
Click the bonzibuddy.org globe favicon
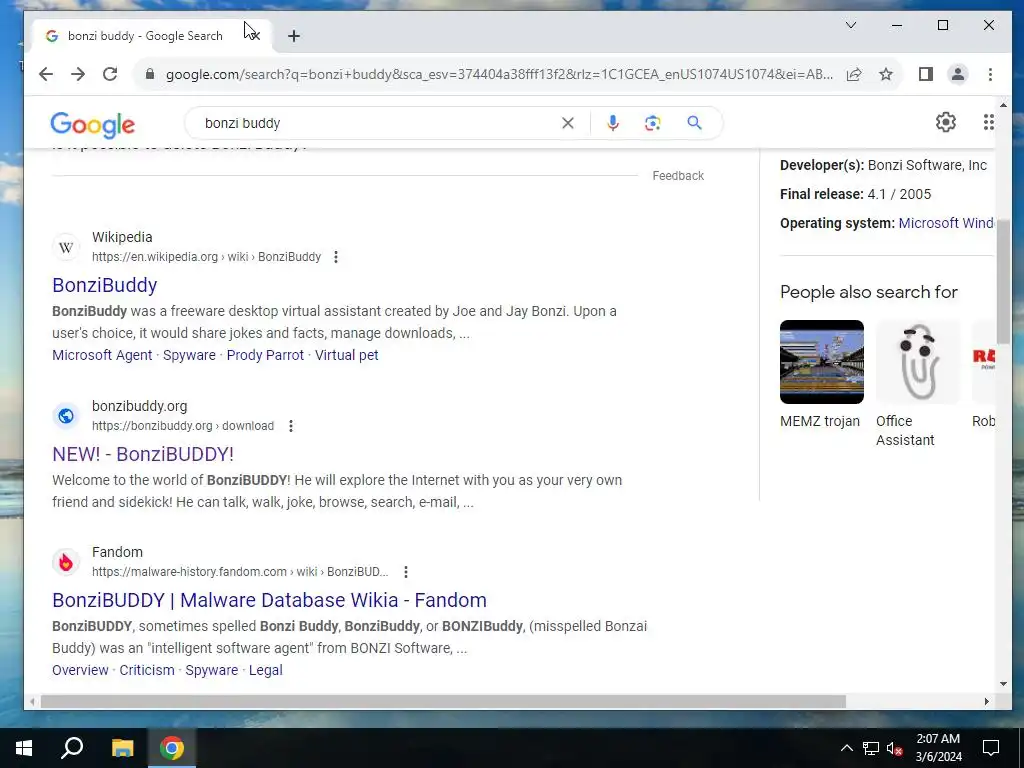click(x=66, y=416)
